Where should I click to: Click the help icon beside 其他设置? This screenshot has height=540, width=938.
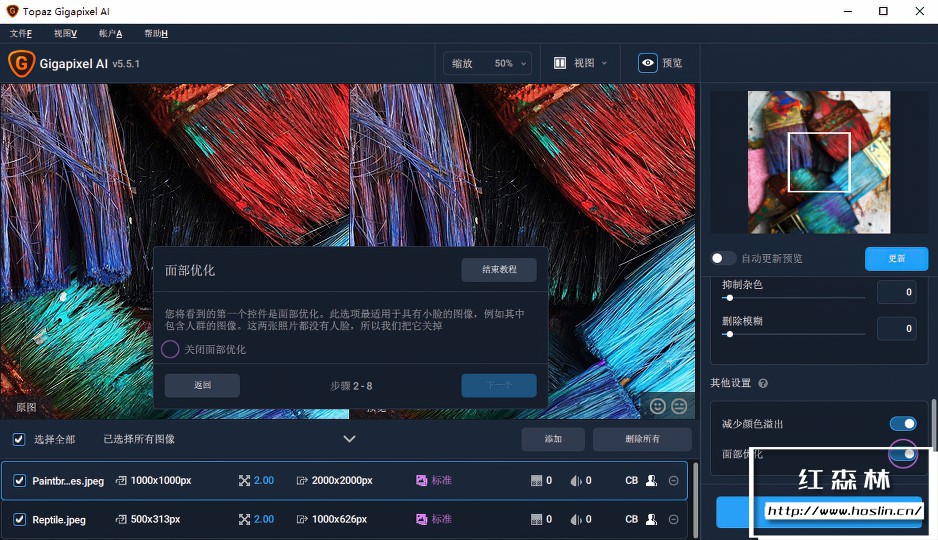coord(763,383)
